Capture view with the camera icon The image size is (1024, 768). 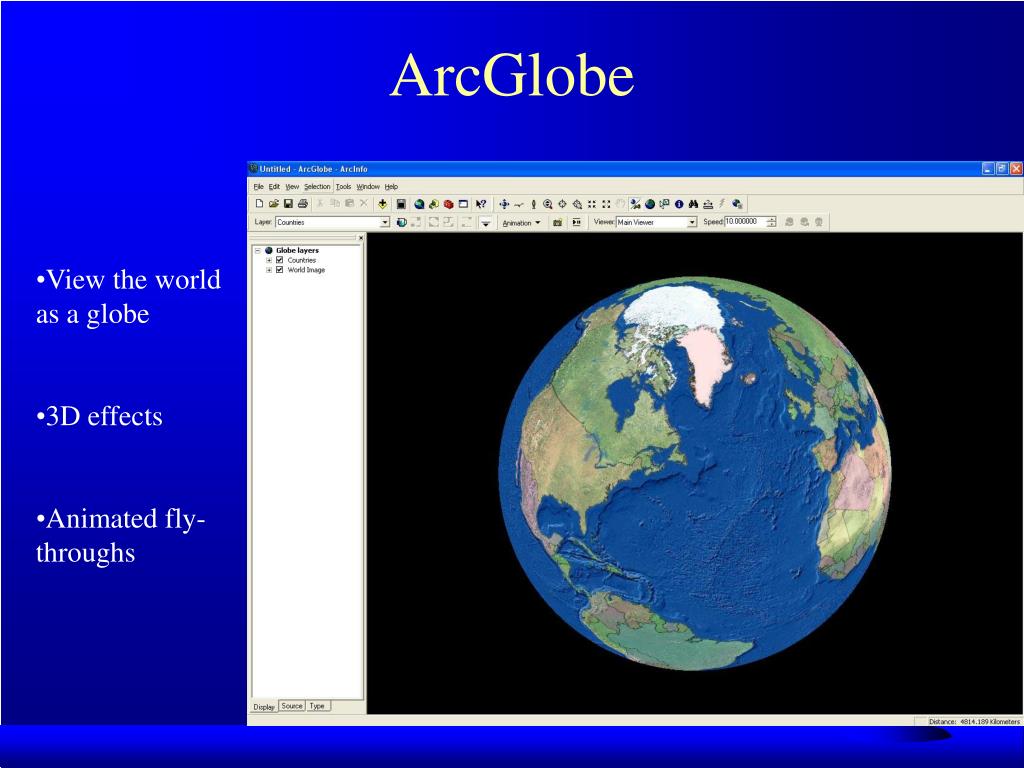[x=557, y=222]
